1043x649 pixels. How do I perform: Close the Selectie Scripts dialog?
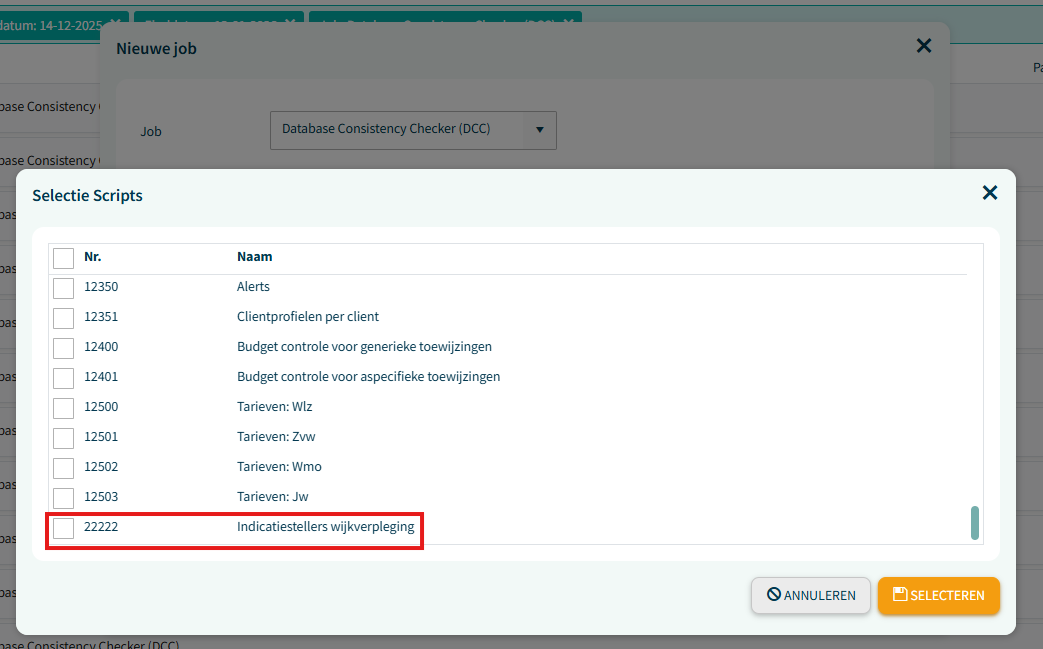(x=989, y=193)
